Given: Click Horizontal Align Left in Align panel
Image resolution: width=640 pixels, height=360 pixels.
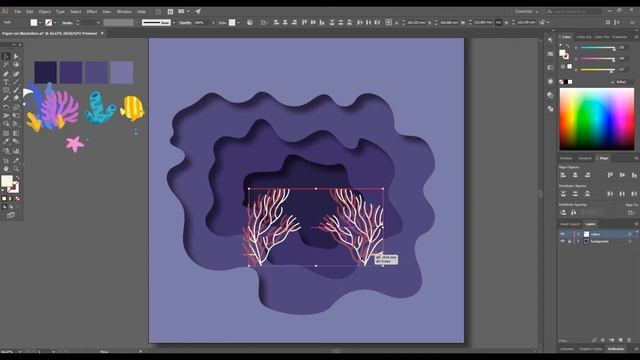Looking at the screenshot, I should click(563, 175).
